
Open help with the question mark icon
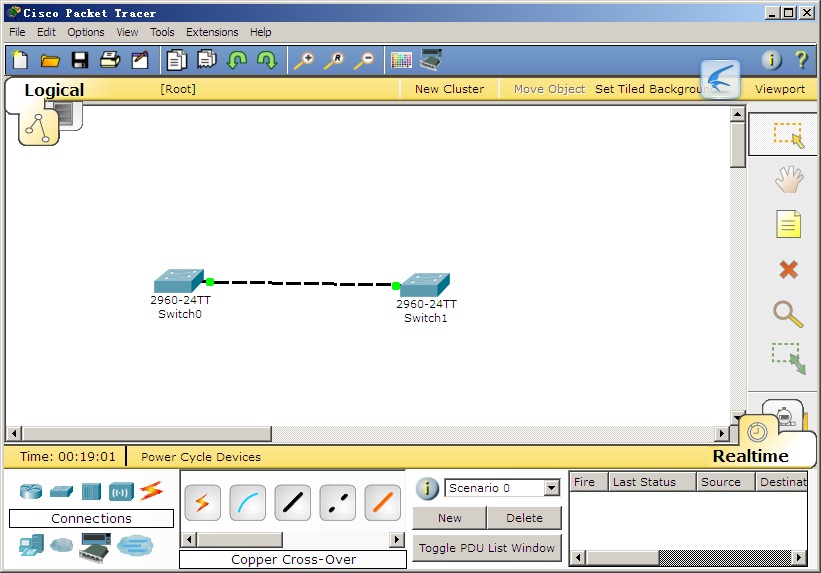click(801, 60)
